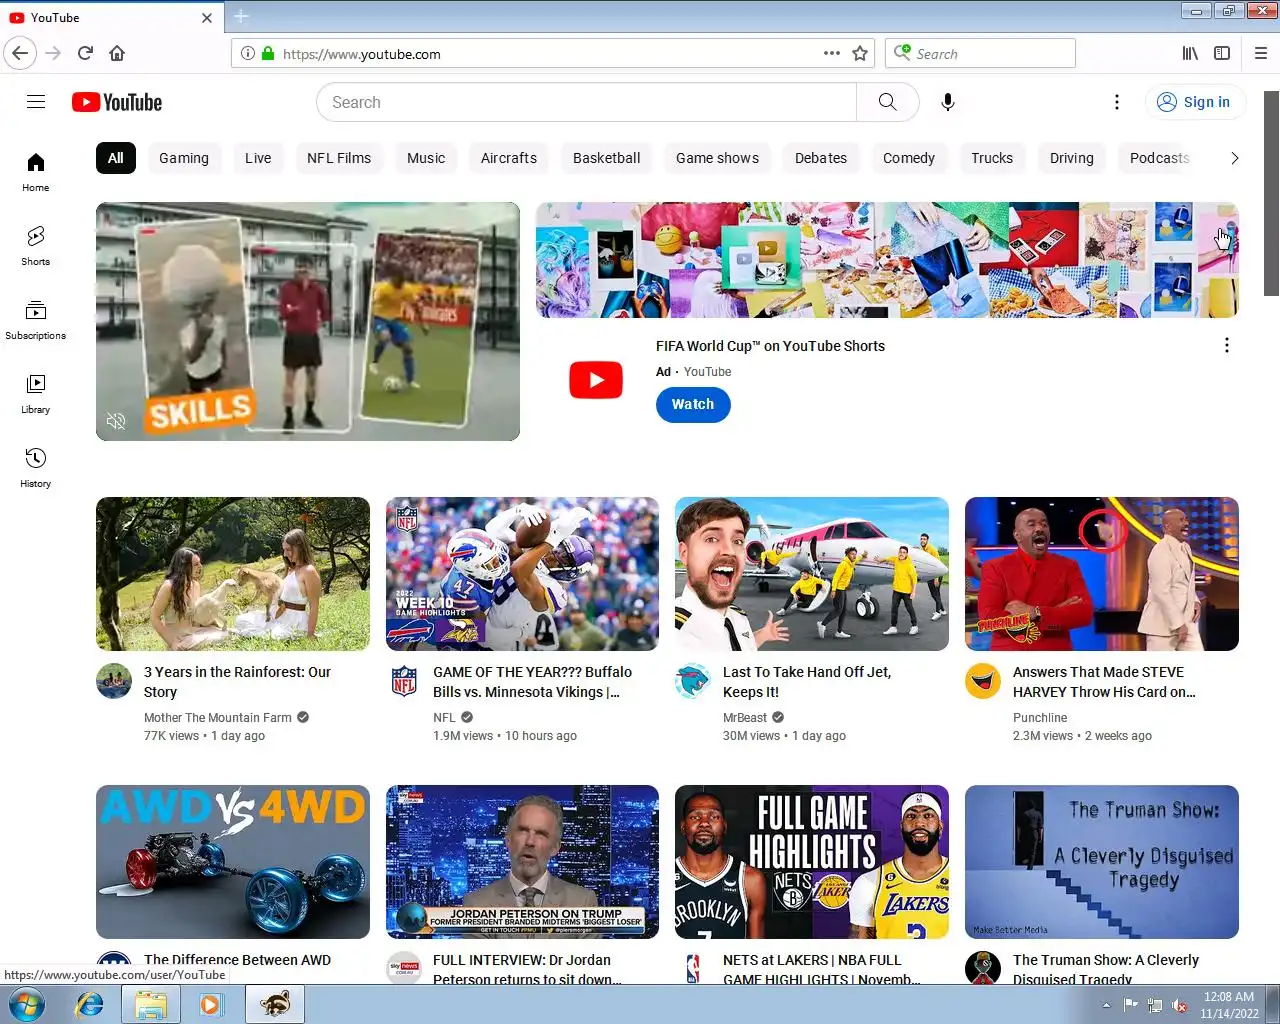Screen dimensions: 1280x1024
Task: Open Firefox application menu
Action: point(1261,53)
